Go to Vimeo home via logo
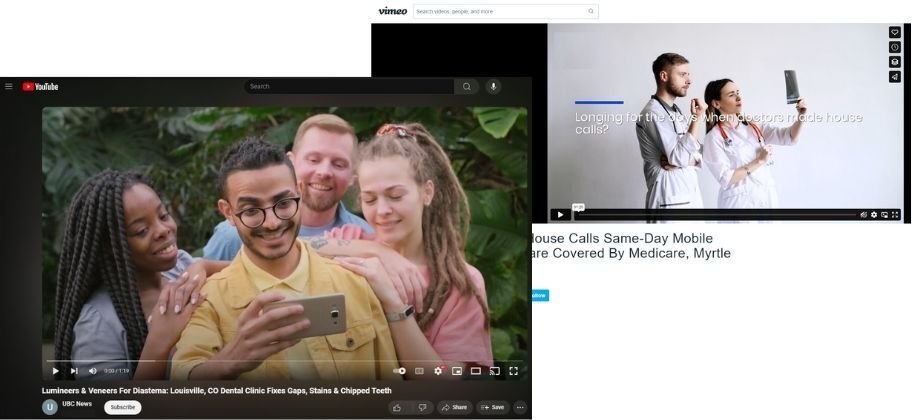Screen dimensions: 912x420 pos(392,11)
